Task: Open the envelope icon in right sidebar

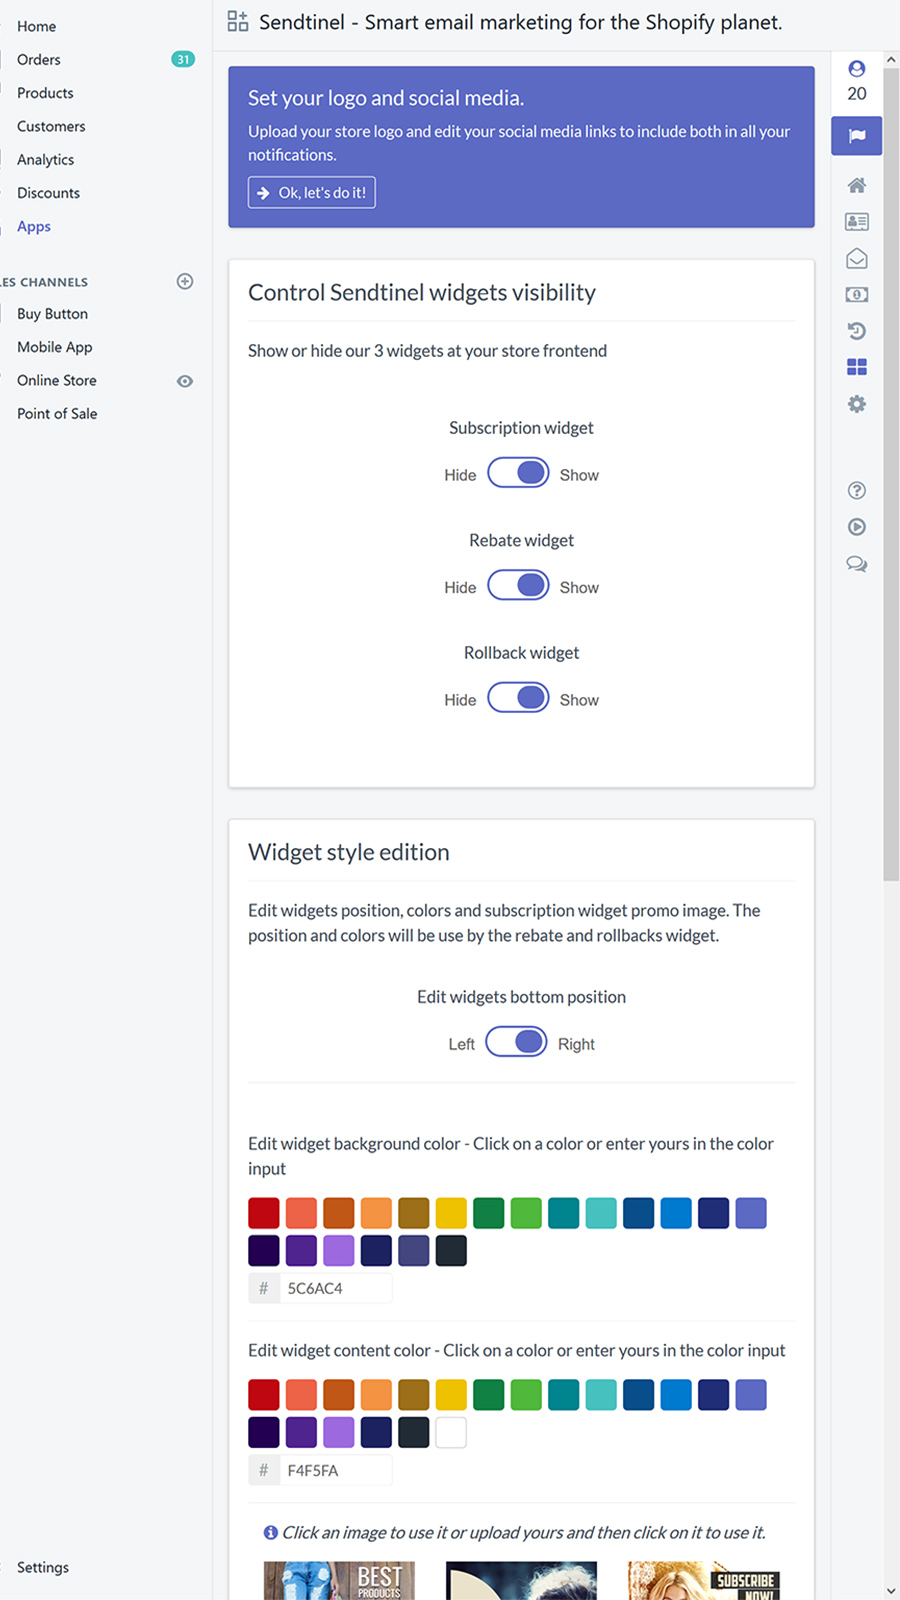Action: pyautogui.click(x=857, y=259)
